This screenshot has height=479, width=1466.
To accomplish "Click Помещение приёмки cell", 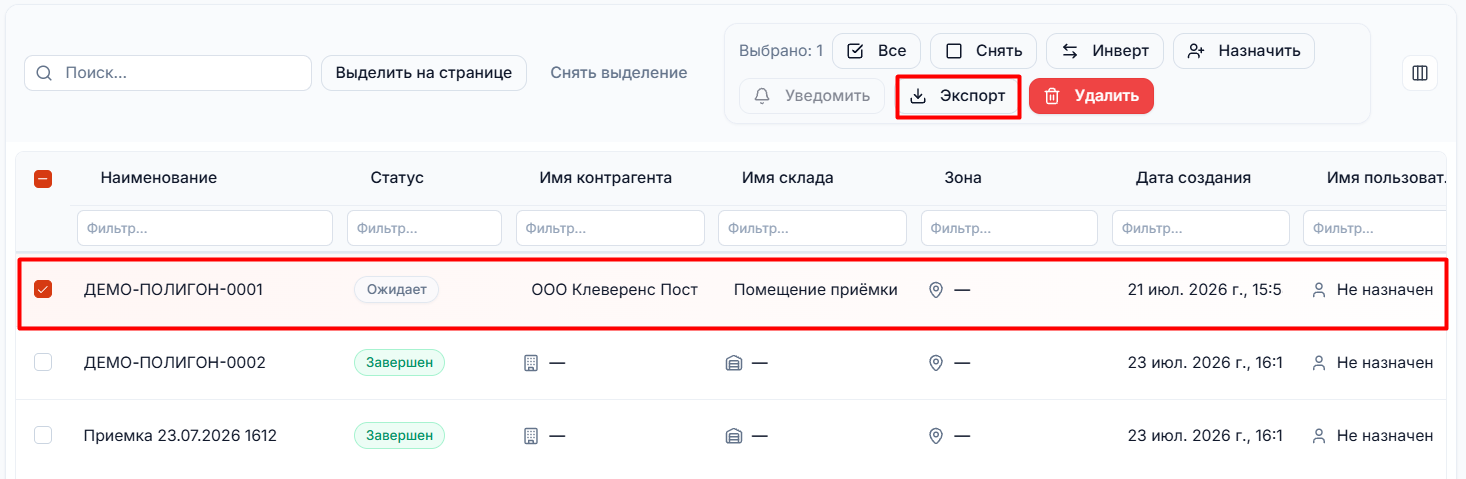I will tap(816, 290).
